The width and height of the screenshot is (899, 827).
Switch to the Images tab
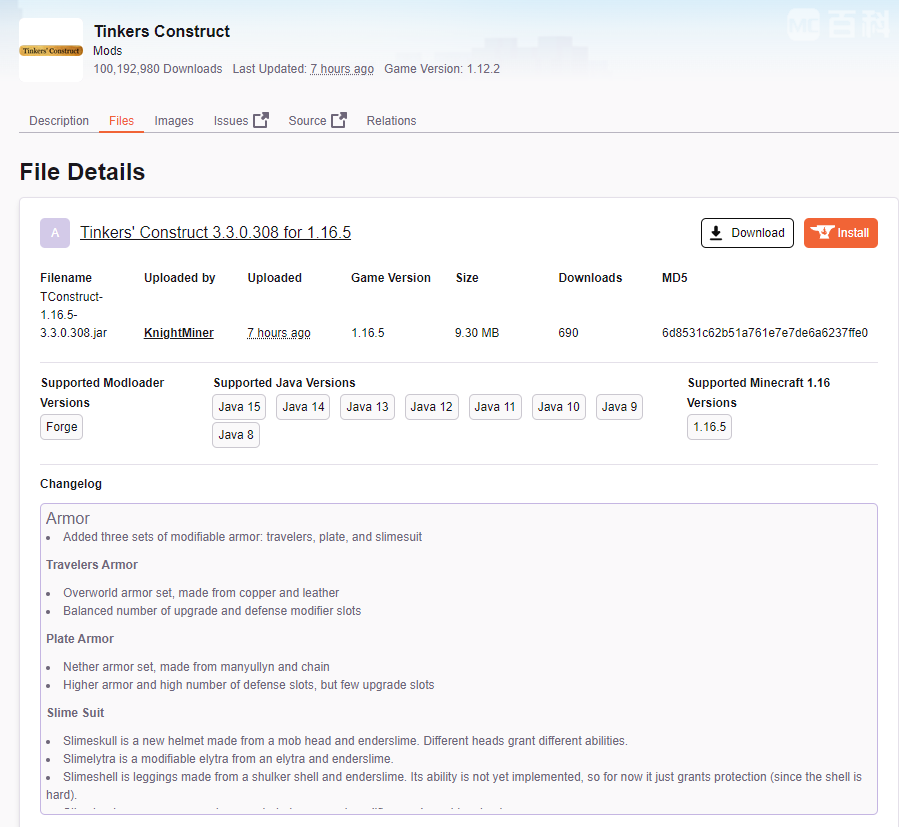pos(174,121)
